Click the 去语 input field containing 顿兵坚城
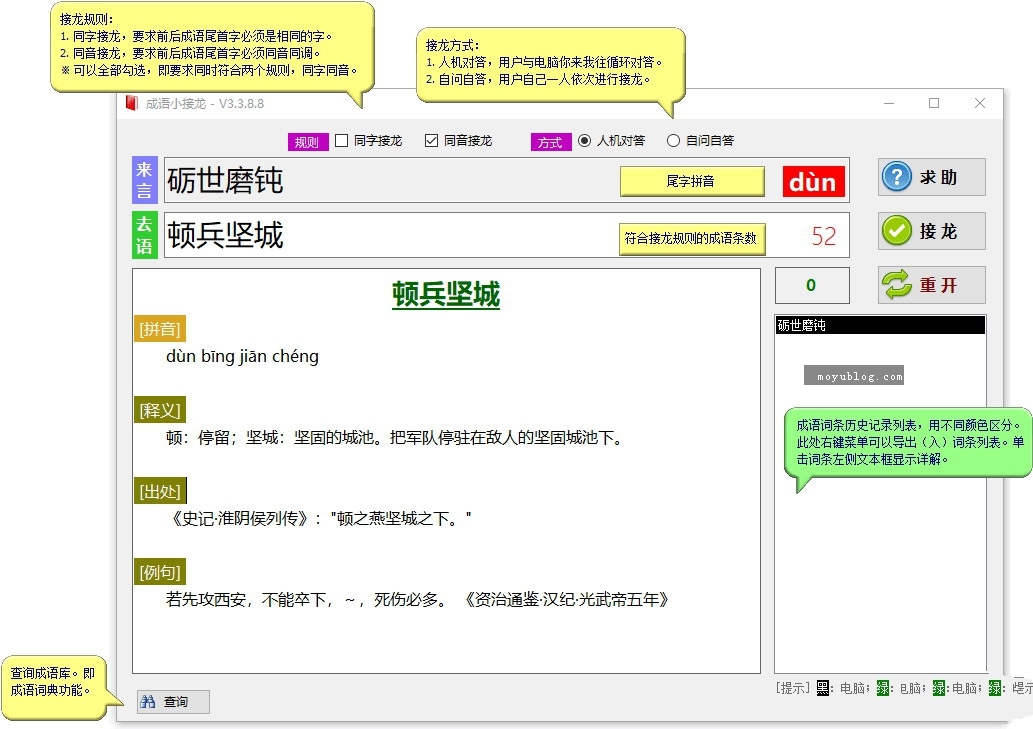Screen dimensions: 1033x729 coord(390,236)
